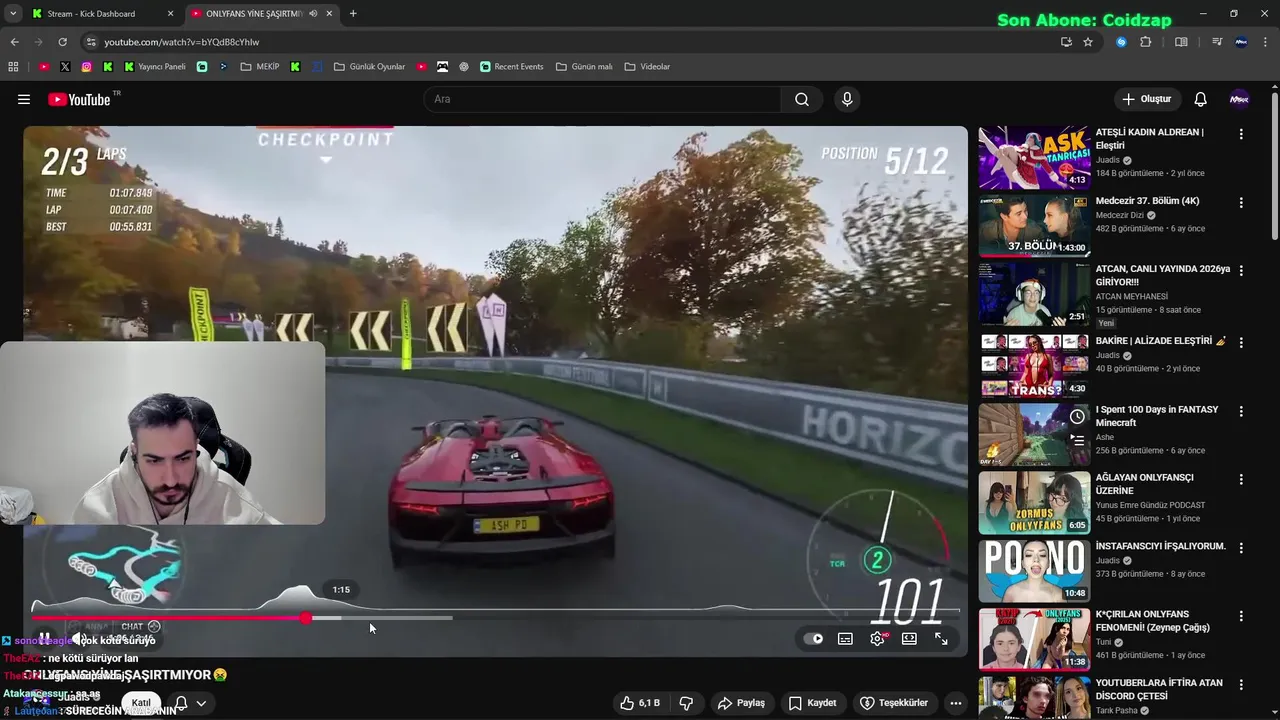Open the player settings gear
This screenshot has width=1280, height=720.
[877, 639]
